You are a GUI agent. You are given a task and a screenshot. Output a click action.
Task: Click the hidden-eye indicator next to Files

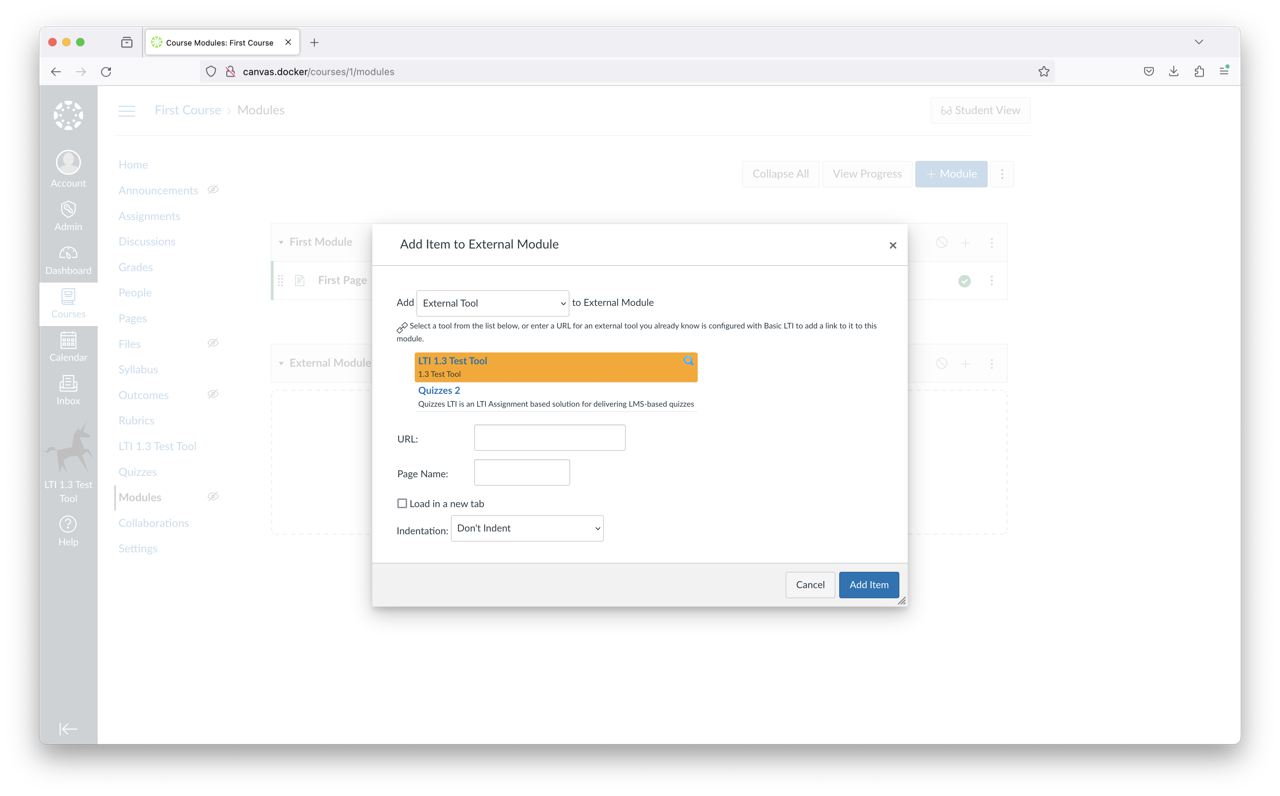click(x=212, y=343)
